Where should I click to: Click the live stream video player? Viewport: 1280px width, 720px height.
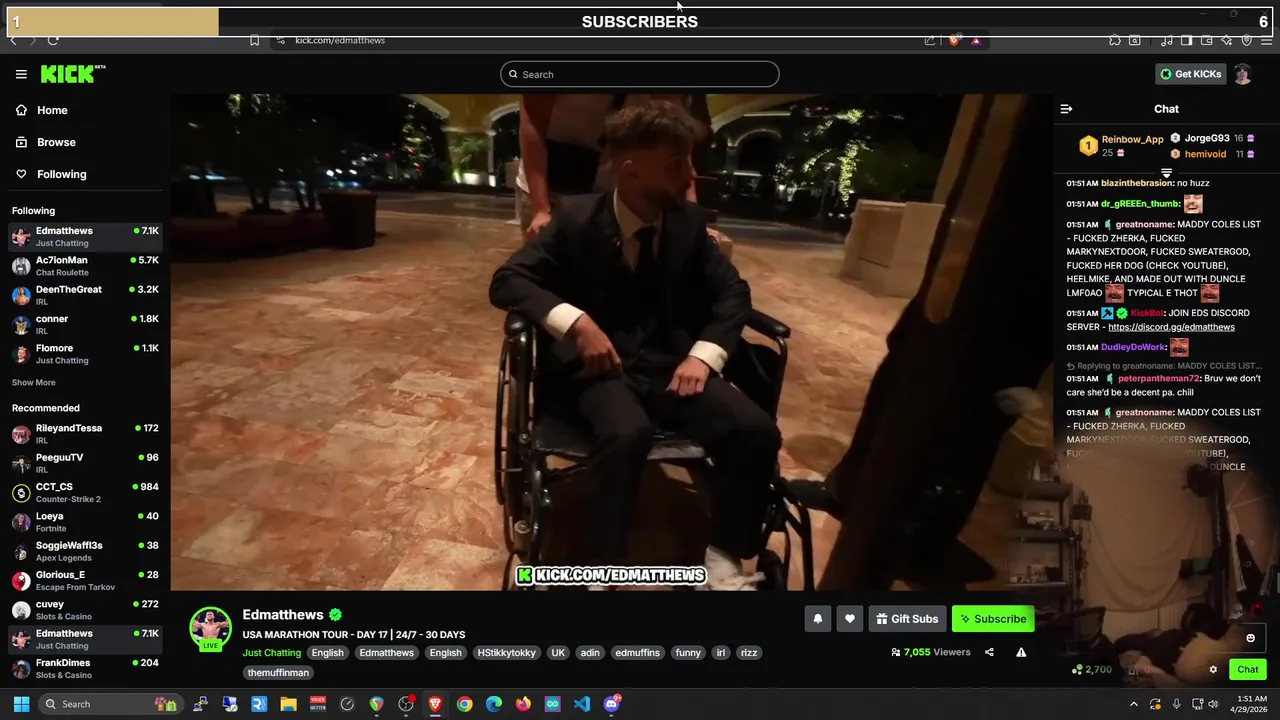point(612,342)
